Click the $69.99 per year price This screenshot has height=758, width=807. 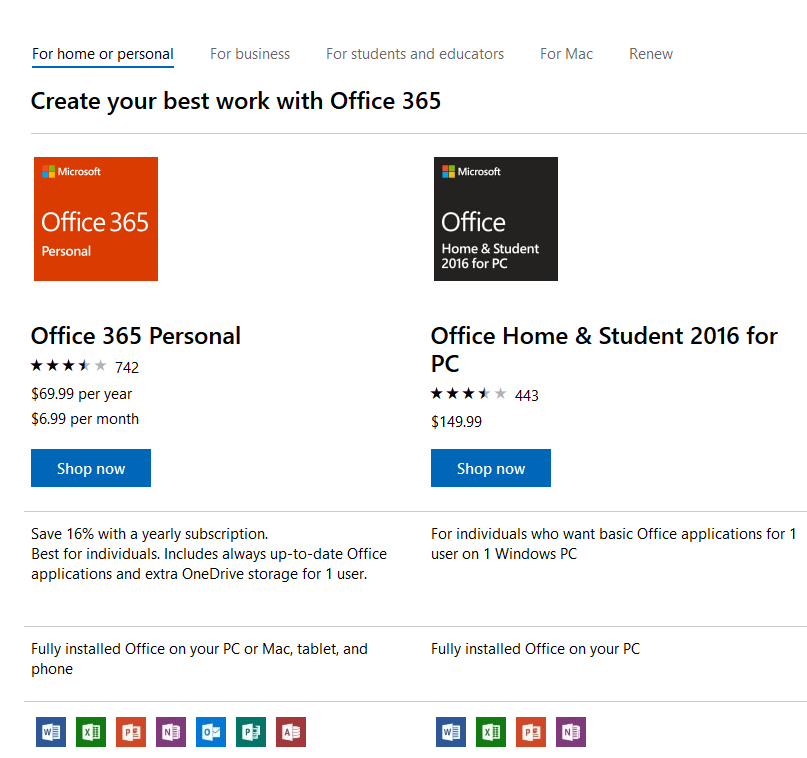[x=81, y=394]
